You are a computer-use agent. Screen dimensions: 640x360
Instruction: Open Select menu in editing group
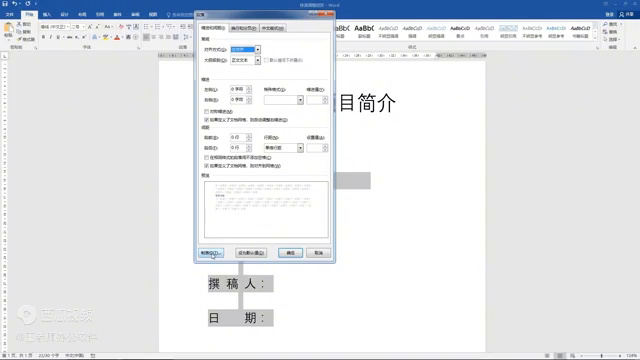click(x=611, y=39)
